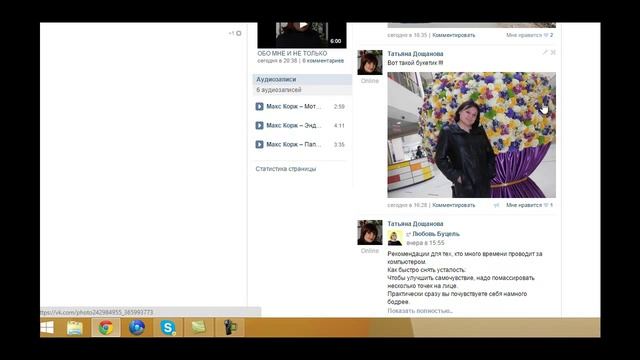
Task: Open Любовь Буцель's profile link
Action: (436, 234)
